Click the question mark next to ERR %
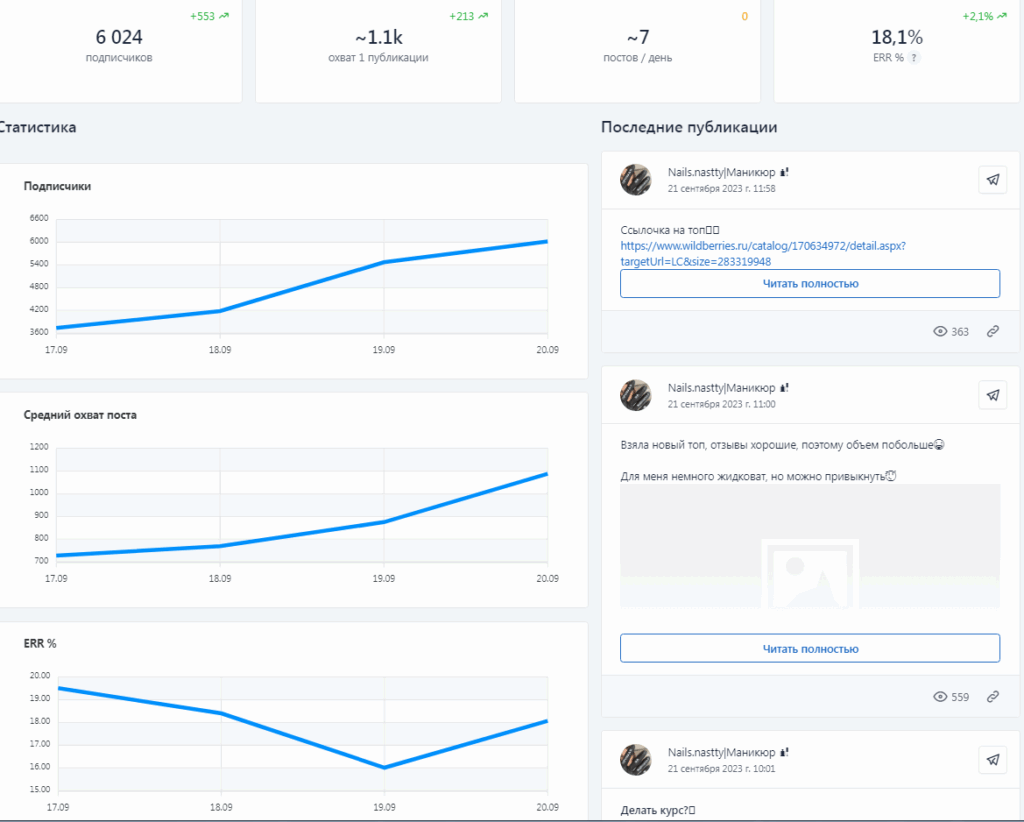 [x=914, y=58]
